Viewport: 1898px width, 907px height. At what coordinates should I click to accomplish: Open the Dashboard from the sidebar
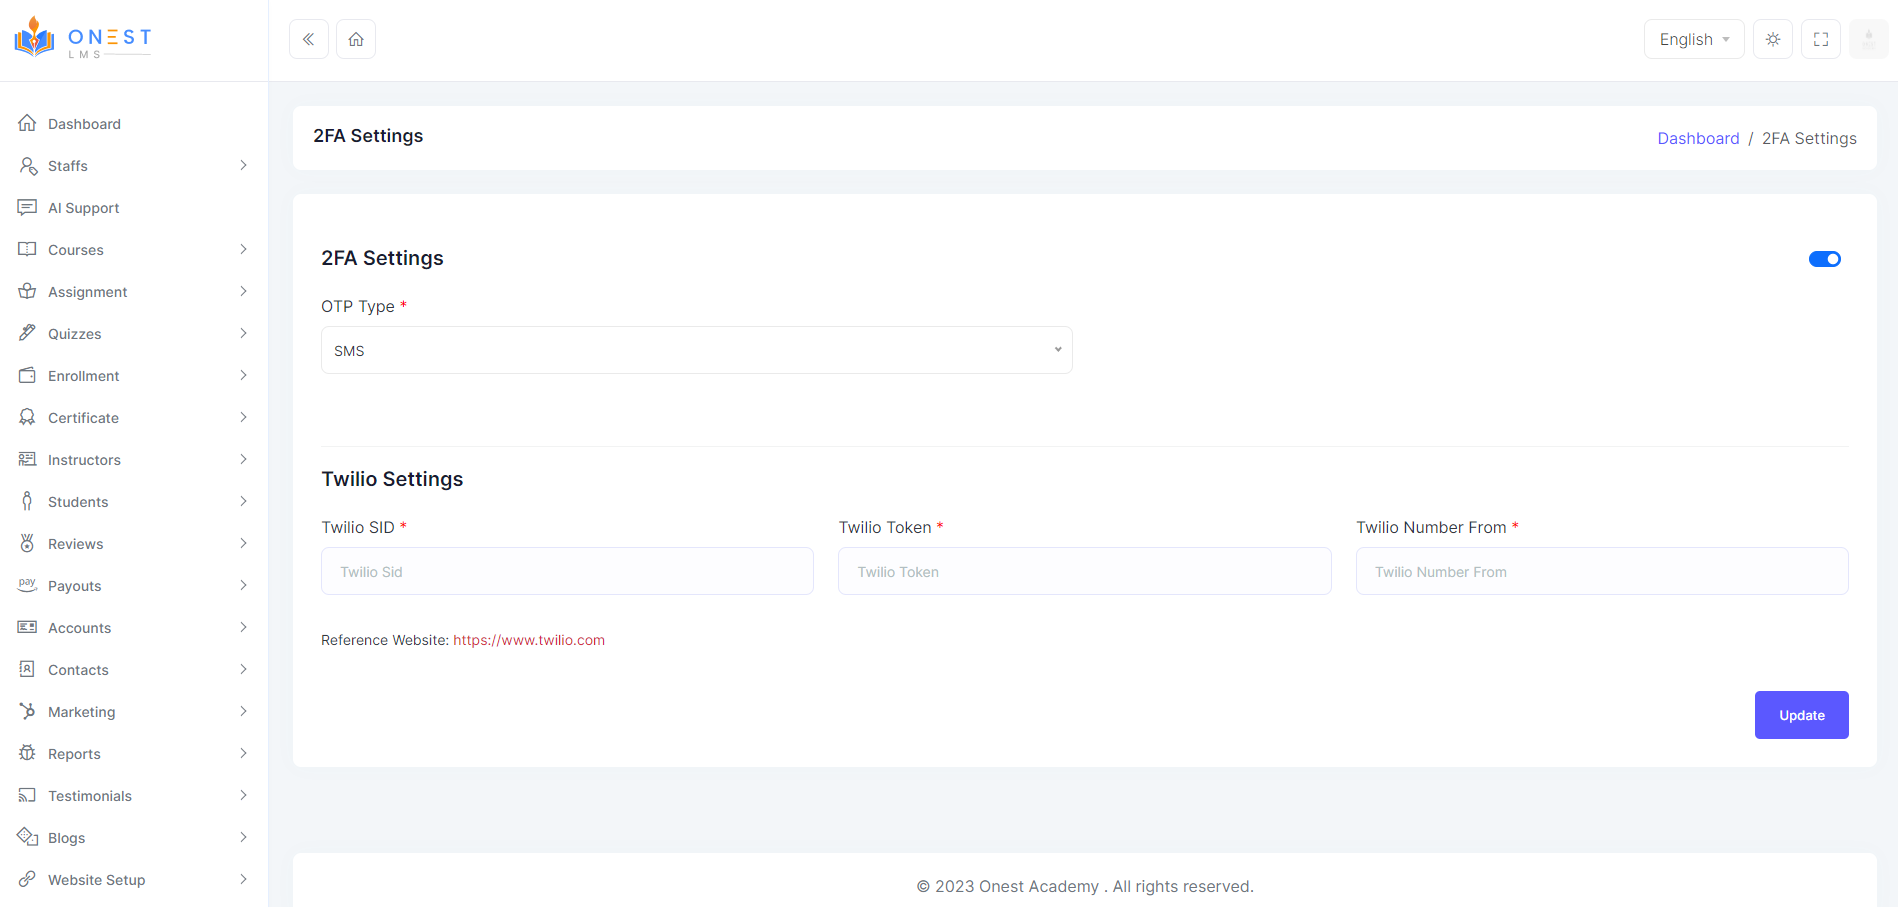coord(84,123)
